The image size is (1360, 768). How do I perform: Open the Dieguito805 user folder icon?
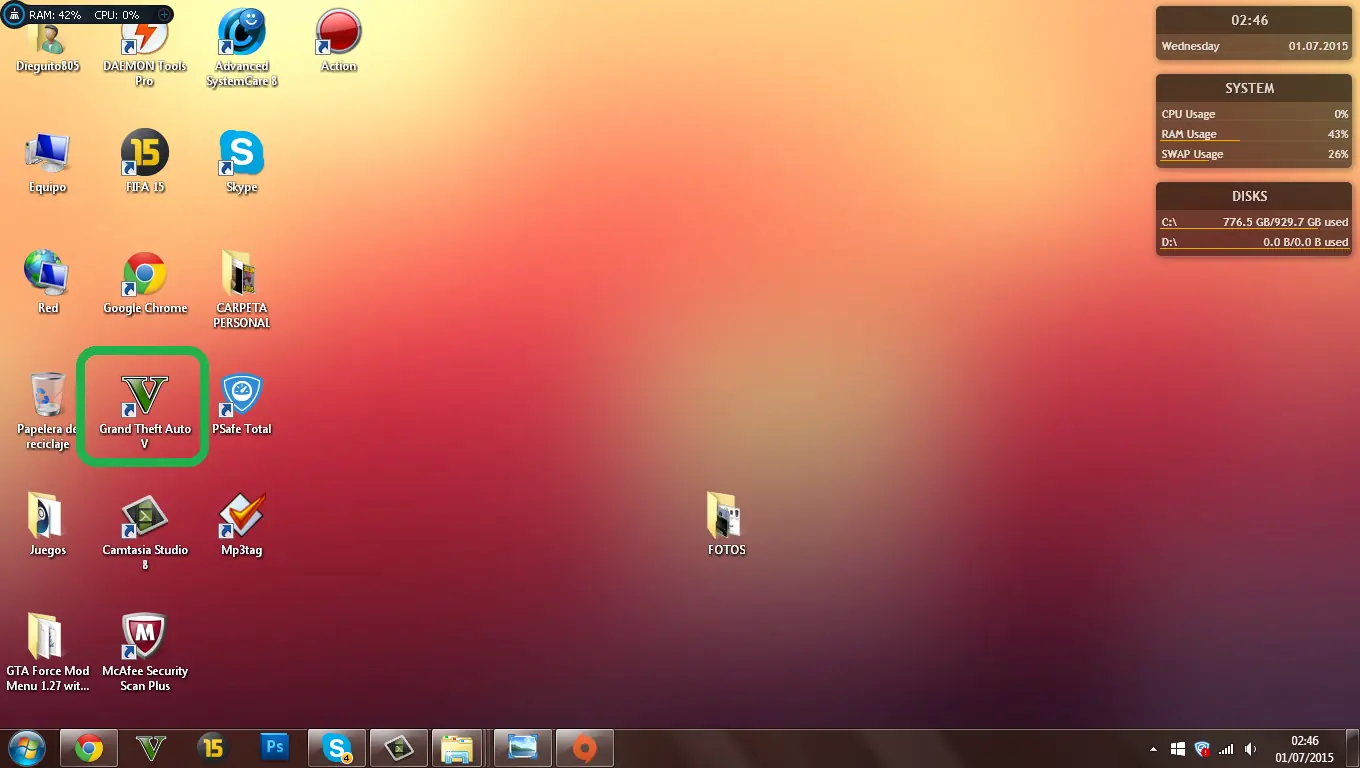(48, 45)
